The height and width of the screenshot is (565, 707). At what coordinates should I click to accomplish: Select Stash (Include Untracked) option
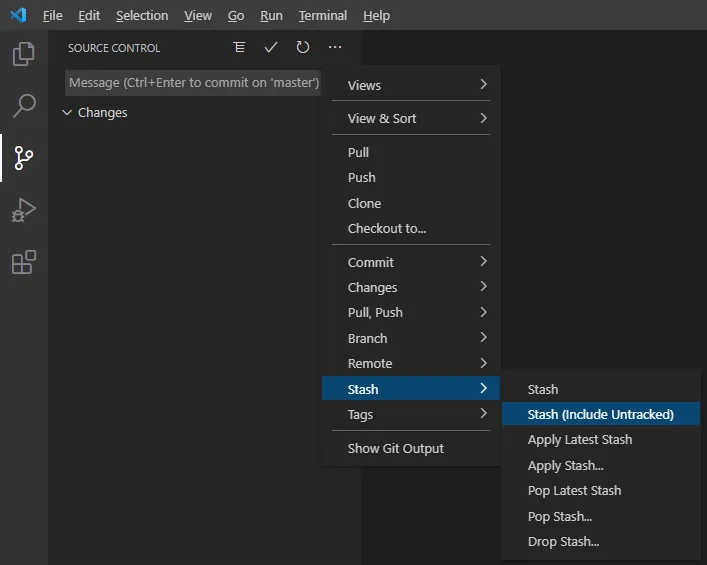pyautogui.click(x=601, y=414)
